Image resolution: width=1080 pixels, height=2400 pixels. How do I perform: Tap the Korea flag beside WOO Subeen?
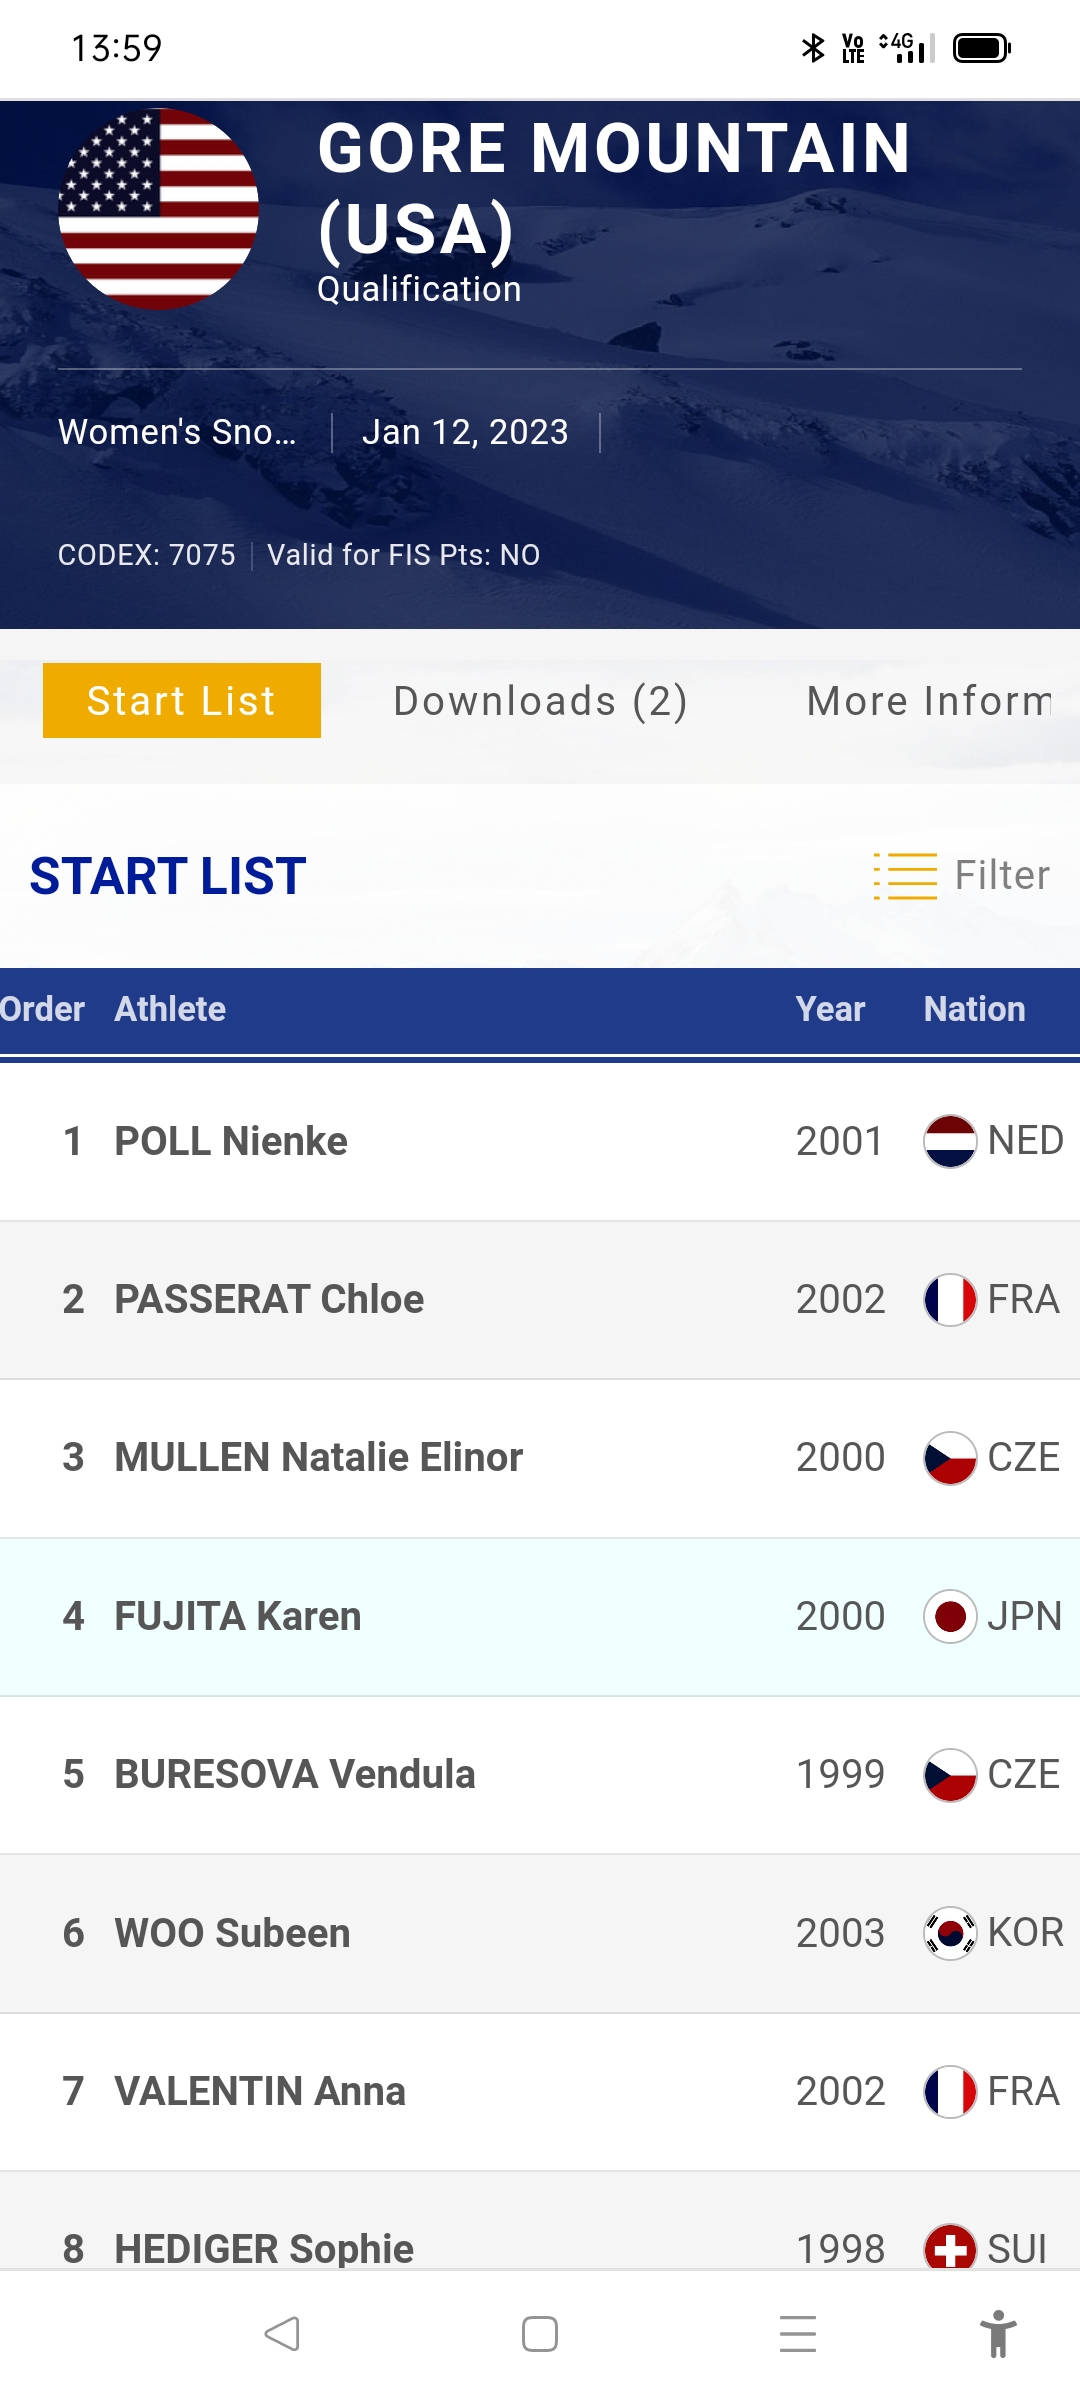[950, 1933]
